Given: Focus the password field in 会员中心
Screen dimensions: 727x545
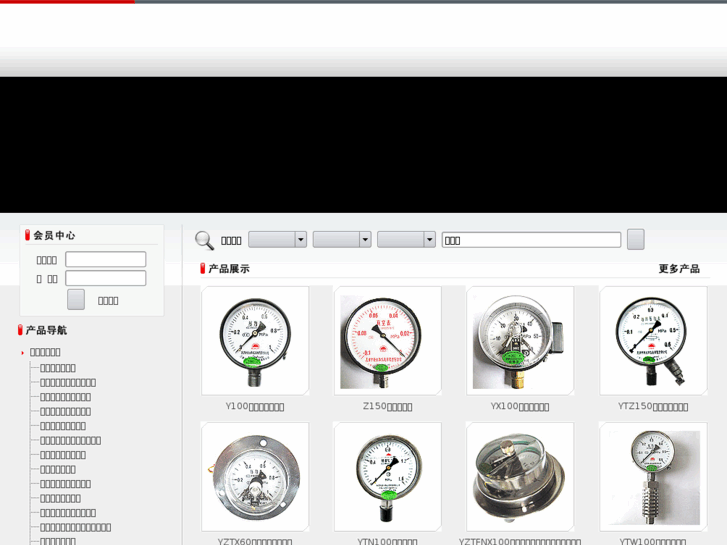Looking at the screenshot, I should pos(106,278).
